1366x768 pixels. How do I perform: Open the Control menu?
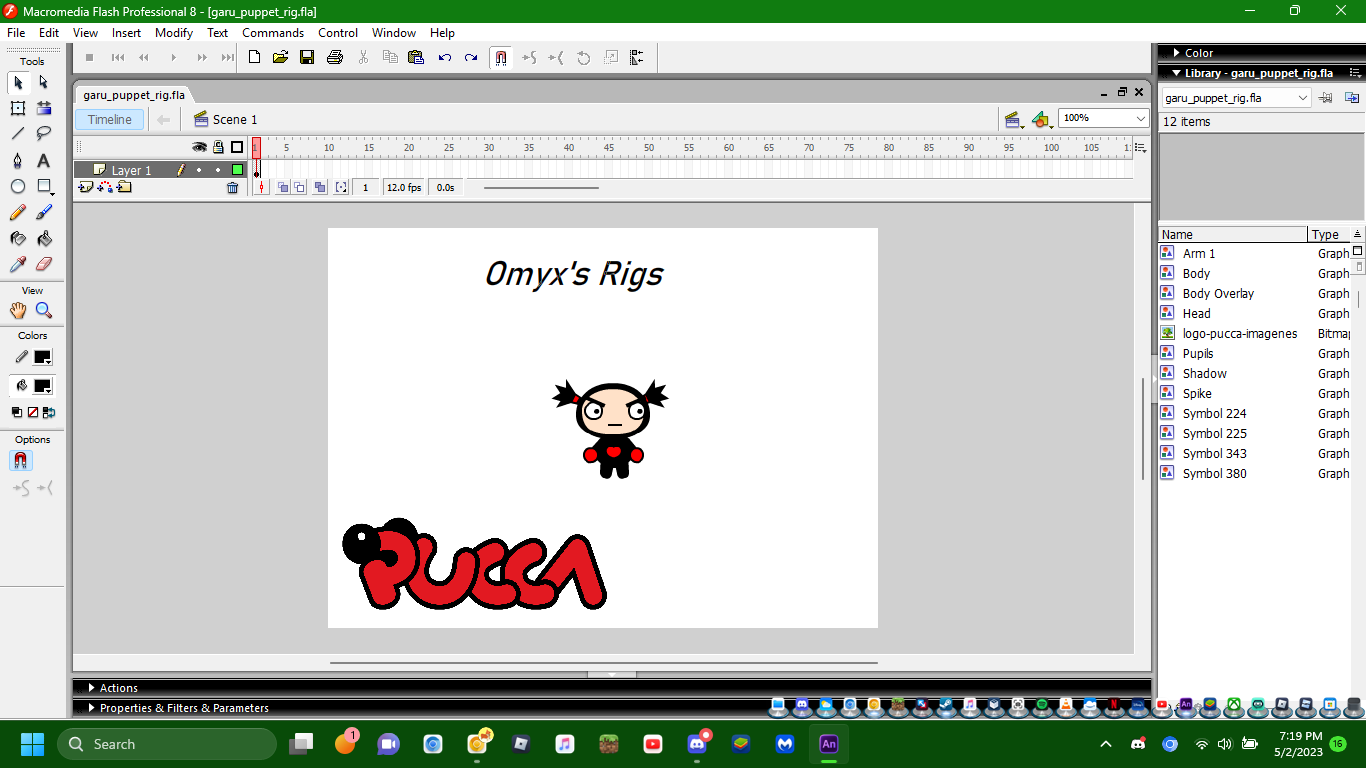(337, 32)
